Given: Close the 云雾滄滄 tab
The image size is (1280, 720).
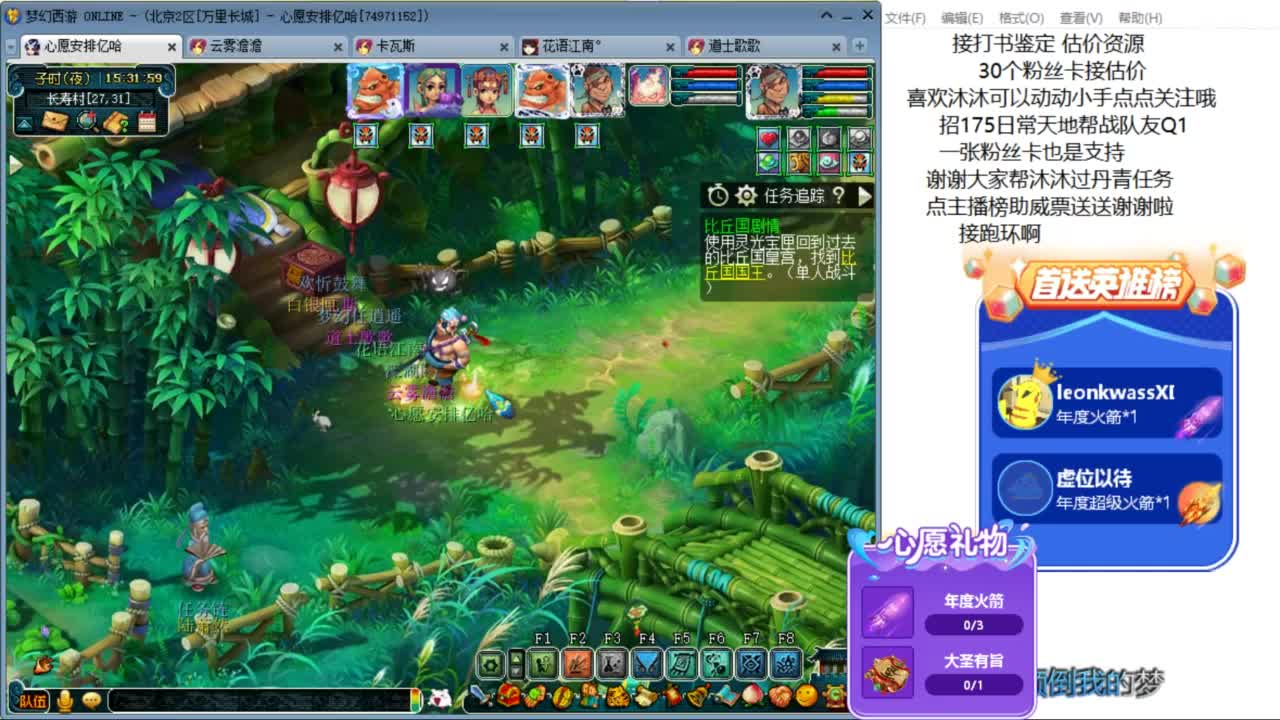Looking at the screenshot, I should click(339, 47).
